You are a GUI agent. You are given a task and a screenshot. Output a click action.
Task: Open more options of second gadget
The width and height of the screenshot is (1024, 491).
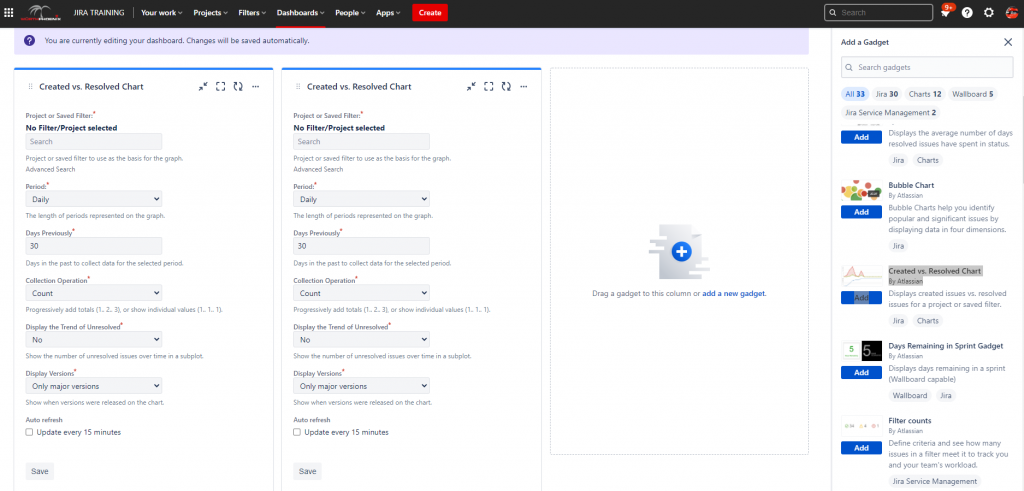[523, 86]
